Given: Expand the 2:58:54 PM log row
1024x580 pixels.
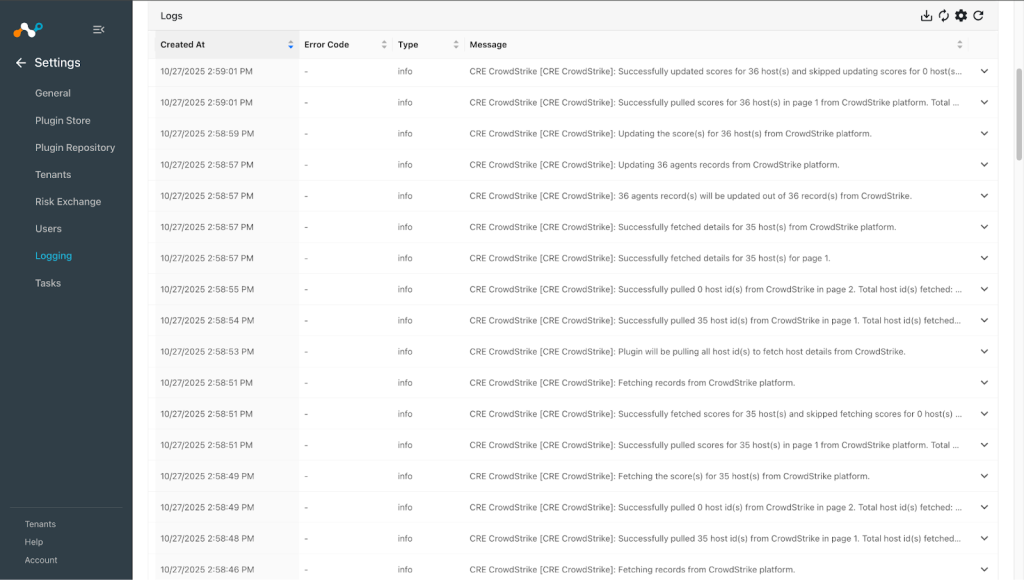Looking at the screenshot, I should tap(984, 320).
